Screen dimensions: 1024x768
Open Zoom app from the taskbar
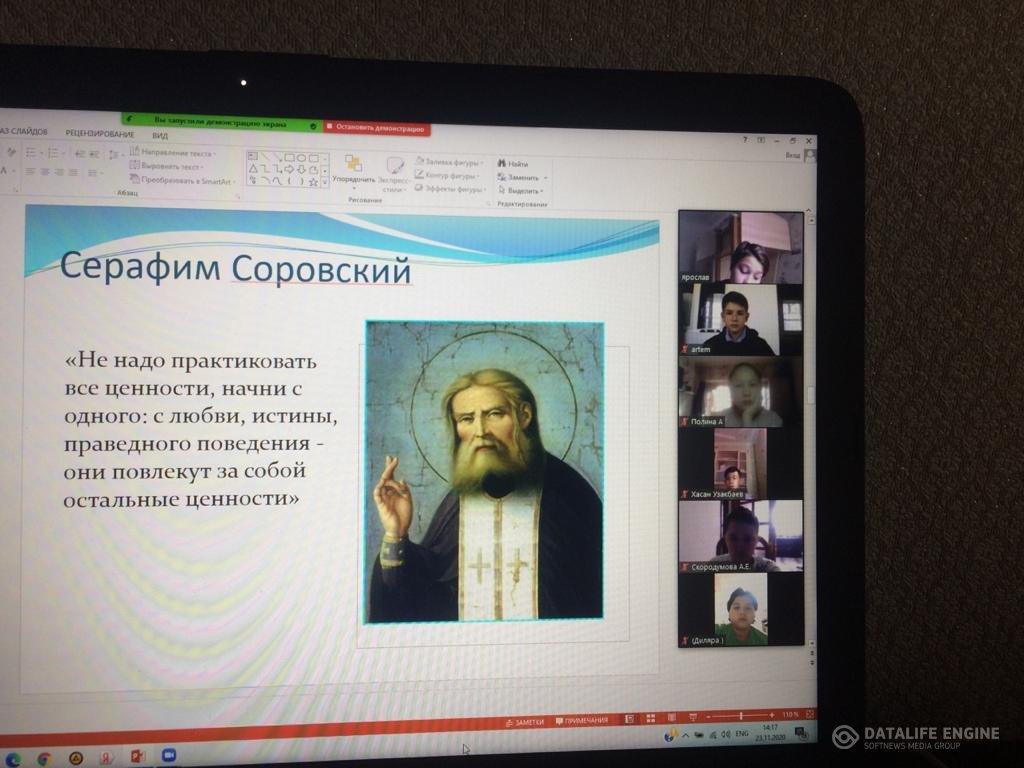[x=168, y=755]
